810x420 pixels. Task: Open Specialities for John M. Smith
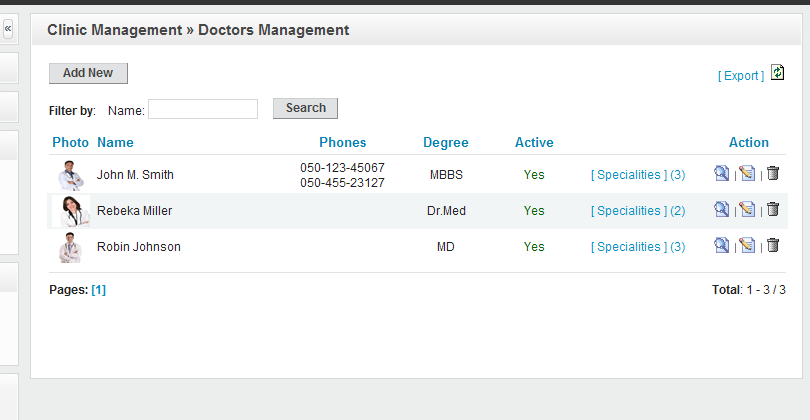[638, 175]
